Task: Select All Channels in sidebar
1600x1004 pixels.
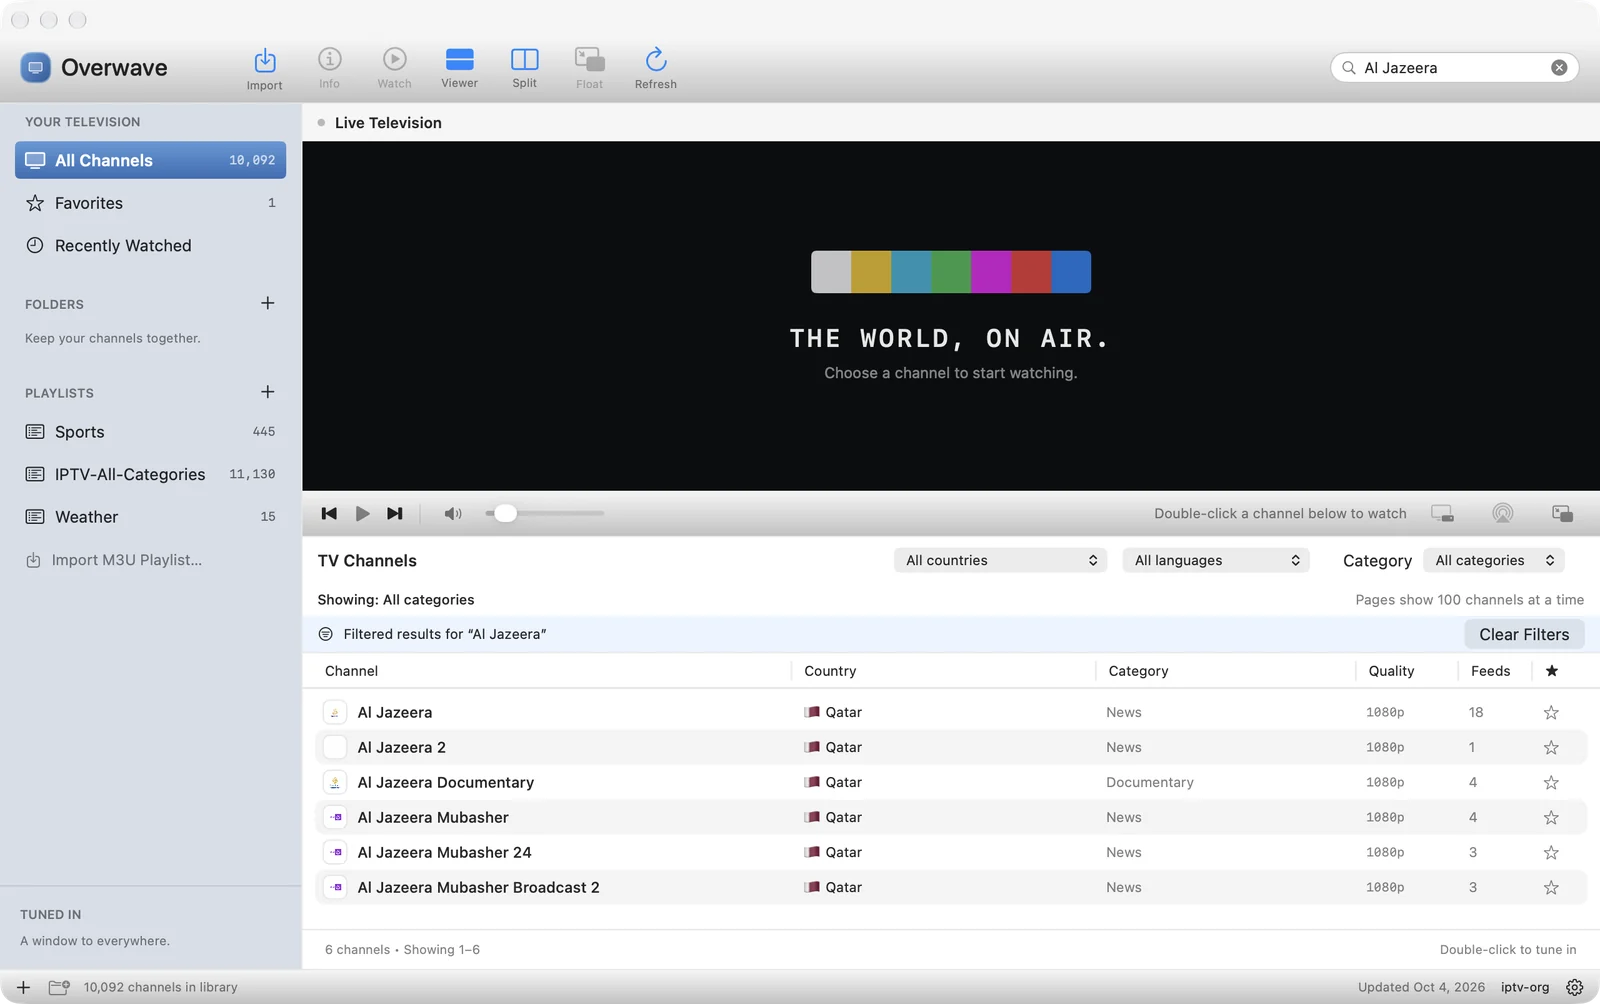Action: [151, 160]
